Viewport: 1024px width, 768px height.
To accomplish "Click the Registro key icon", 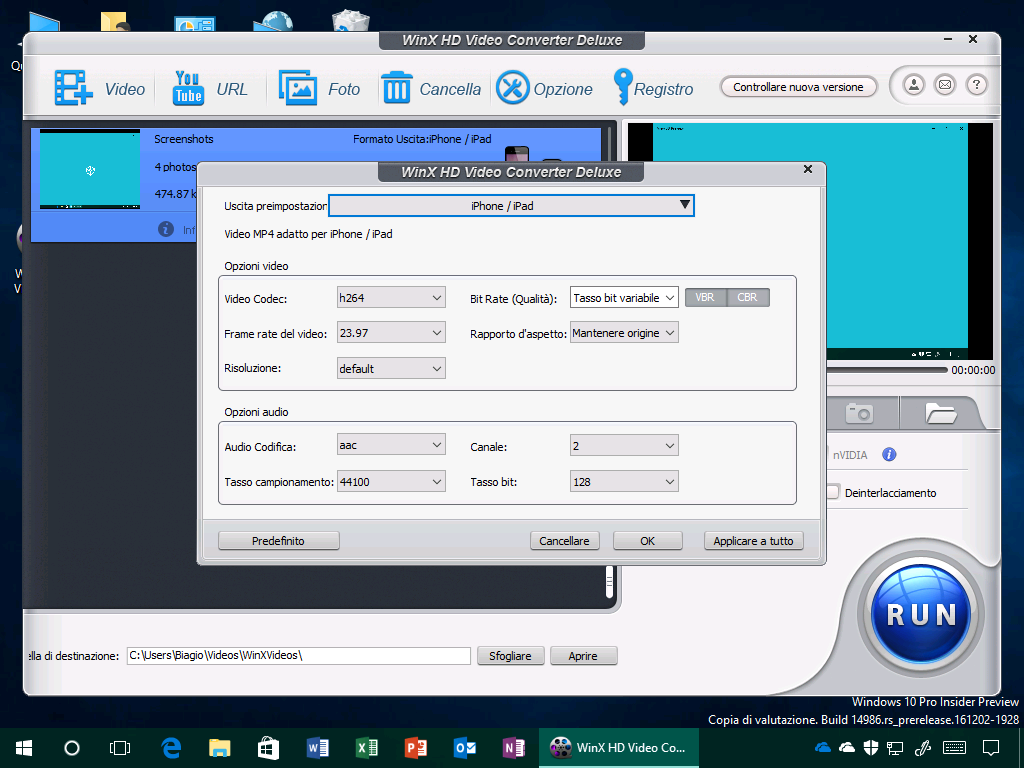I will click(x=623, y=87).
